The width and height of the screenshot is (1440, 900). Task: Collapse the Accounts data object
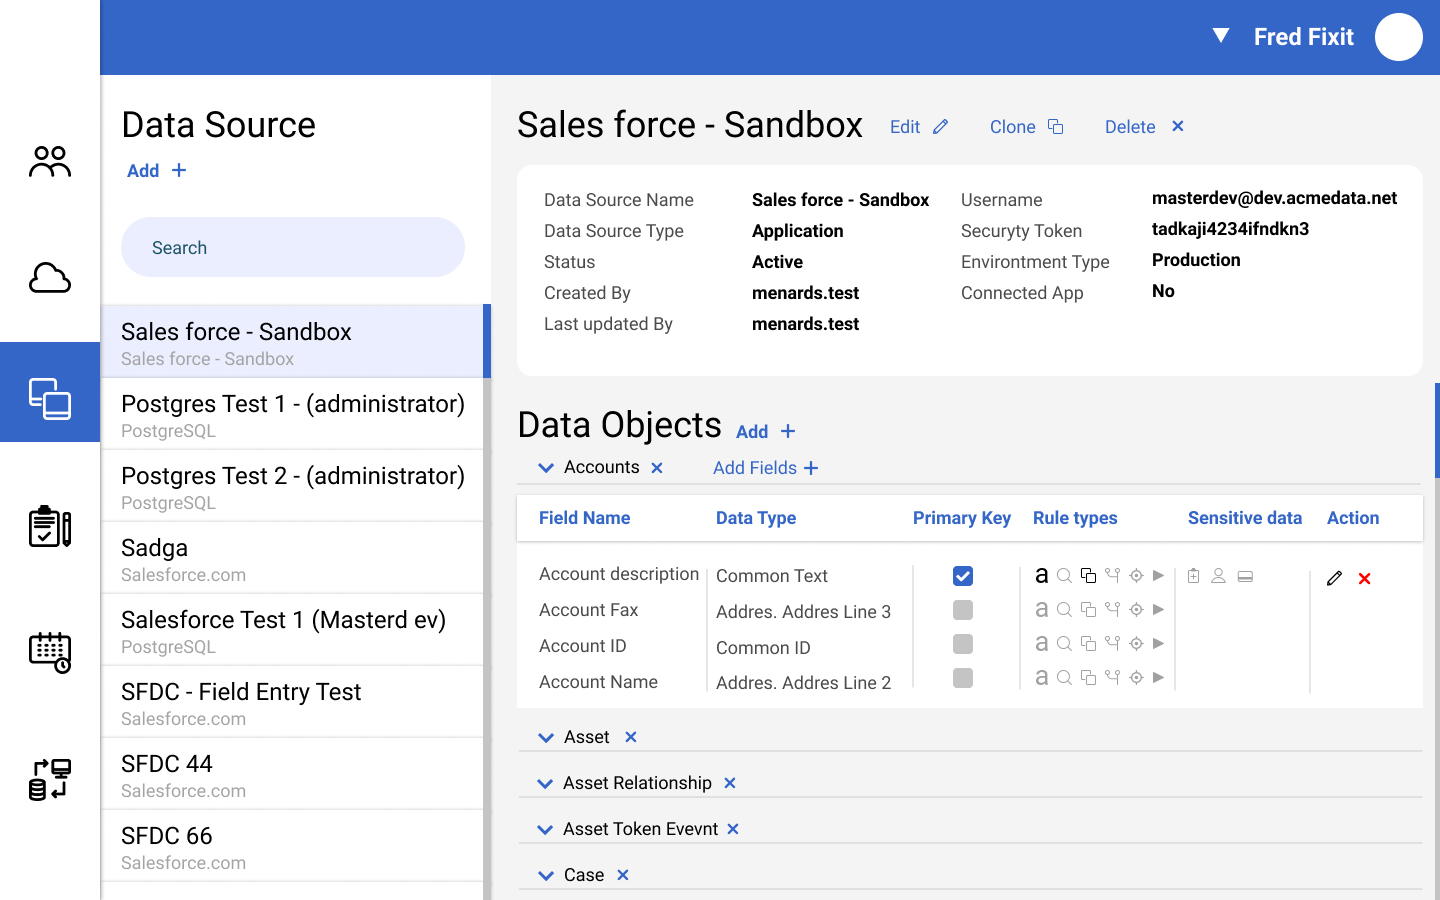[x=546, y=468]
